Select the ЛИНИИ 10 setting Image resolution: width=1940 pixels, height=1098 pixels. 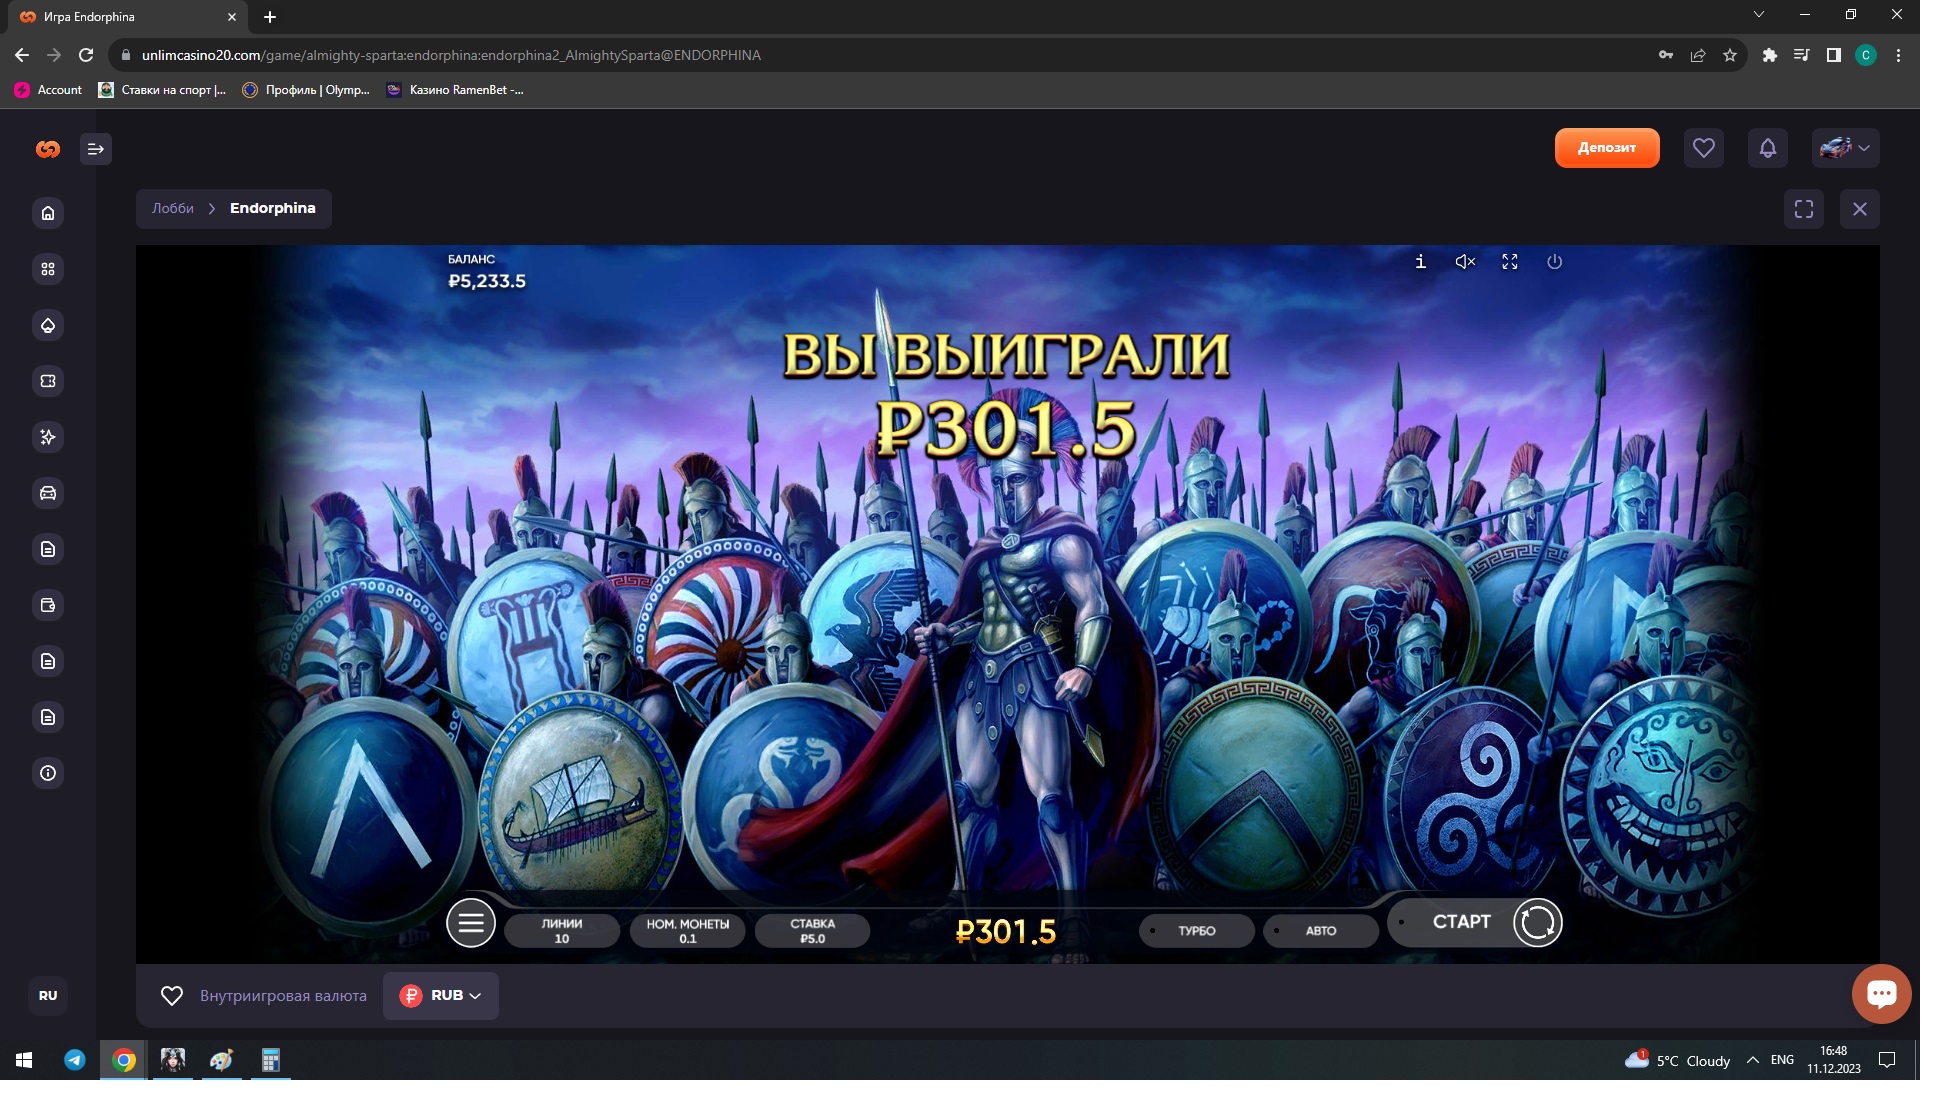click(562, 931)
